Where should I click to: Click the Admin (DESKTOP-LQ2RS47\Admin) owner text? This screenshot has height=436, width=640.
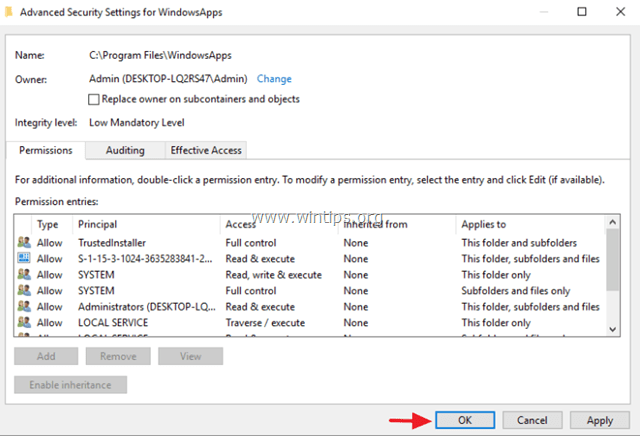coord(168,79)
